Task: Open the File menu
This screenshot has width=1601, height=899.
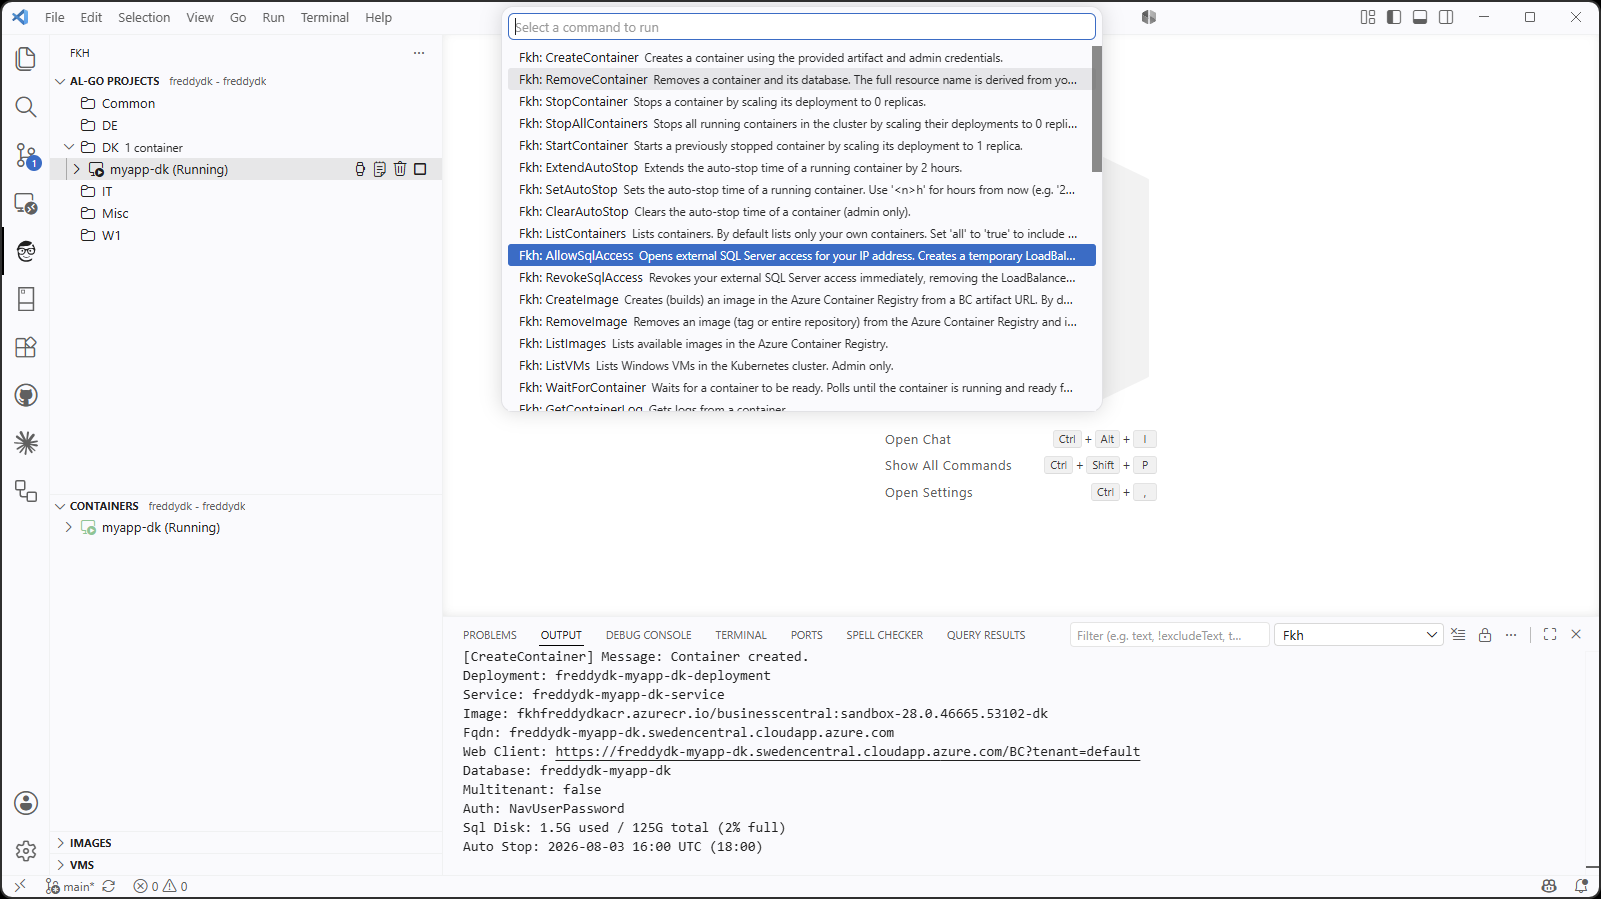Action: click(55, 17)
